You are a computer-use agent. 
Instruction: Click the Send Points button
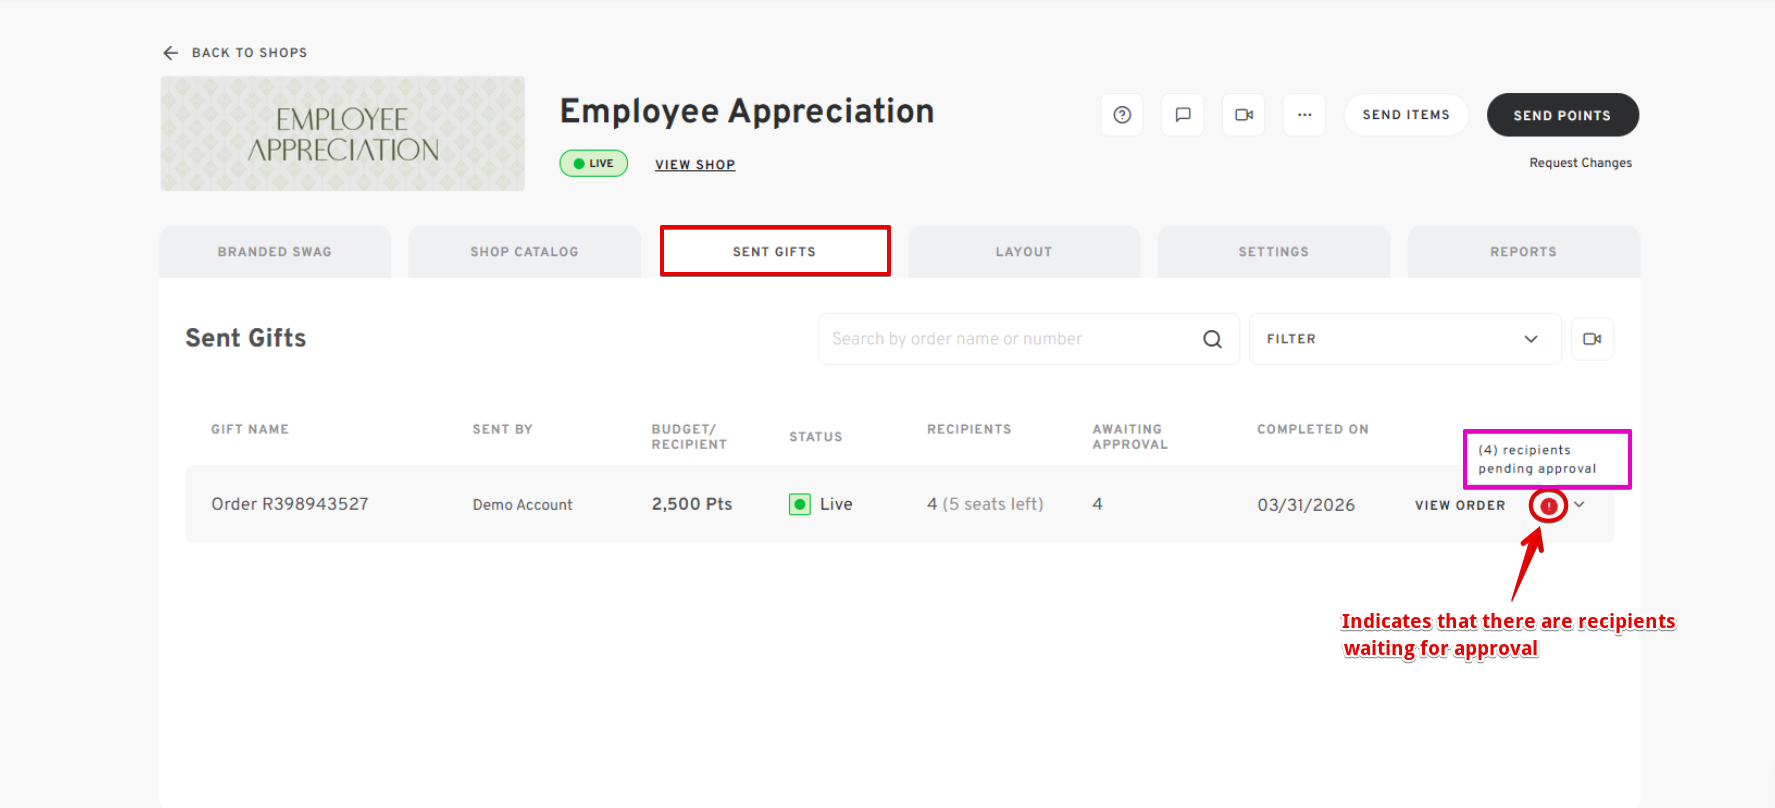pos(1562,115)
